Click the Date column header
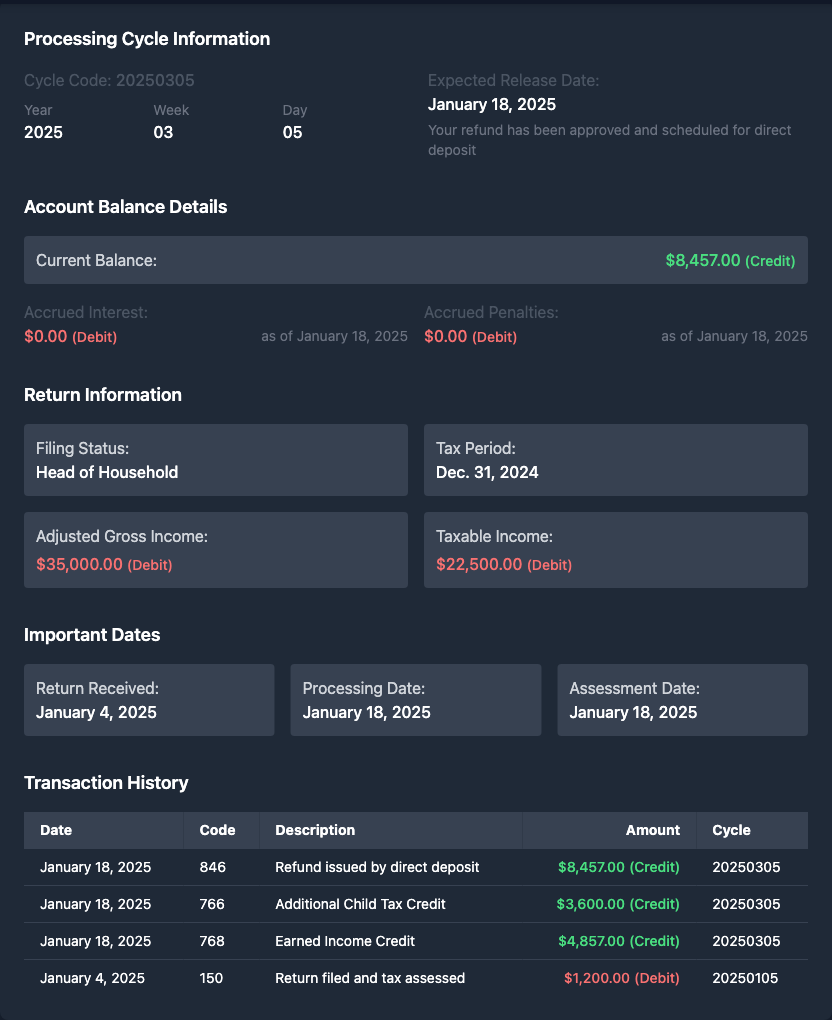 [x=56, y=830]
